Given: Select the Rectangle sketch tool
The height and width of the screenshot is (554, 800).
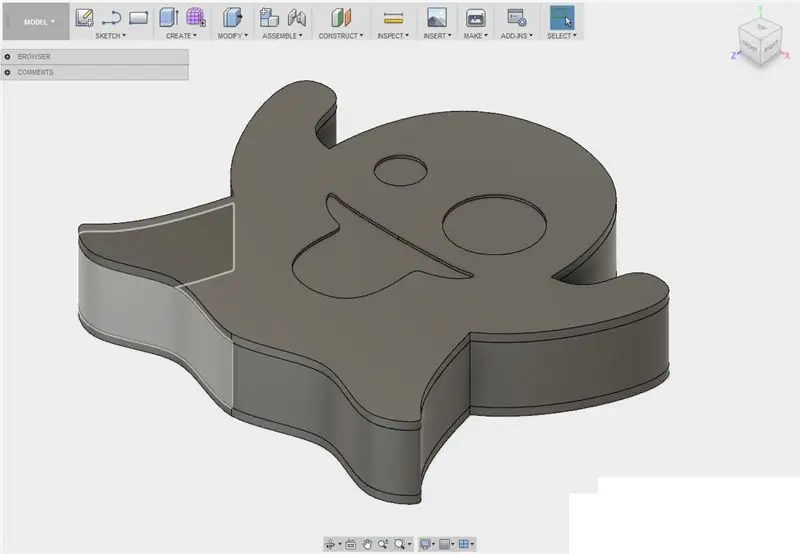Looking at the screenshot, I should [138, 18].
